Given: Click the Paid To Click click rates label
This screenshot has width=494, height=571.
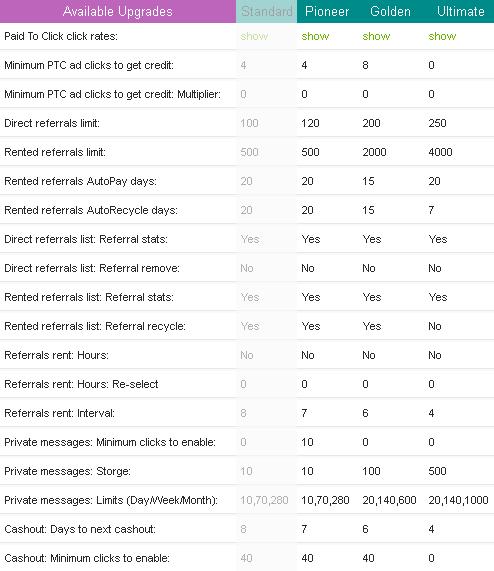Looking at the screenshot, I should (61, 36).
